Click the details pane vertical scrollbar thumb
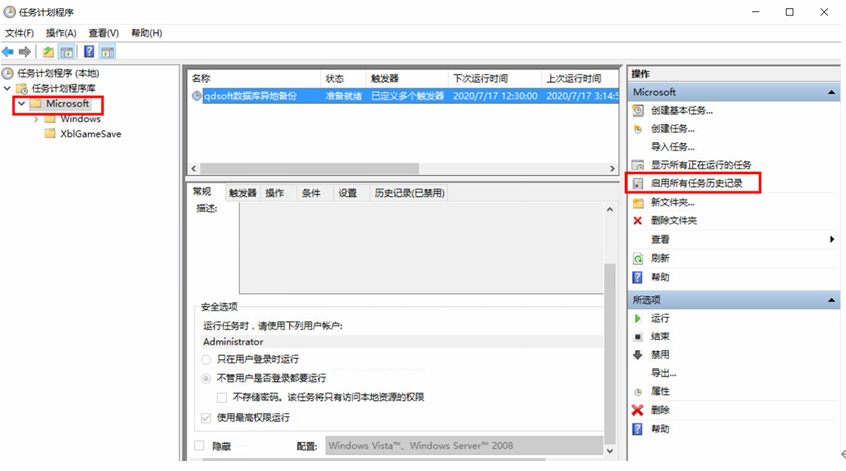The height and width of the screenshot is (471, 846). click(610, 353)
